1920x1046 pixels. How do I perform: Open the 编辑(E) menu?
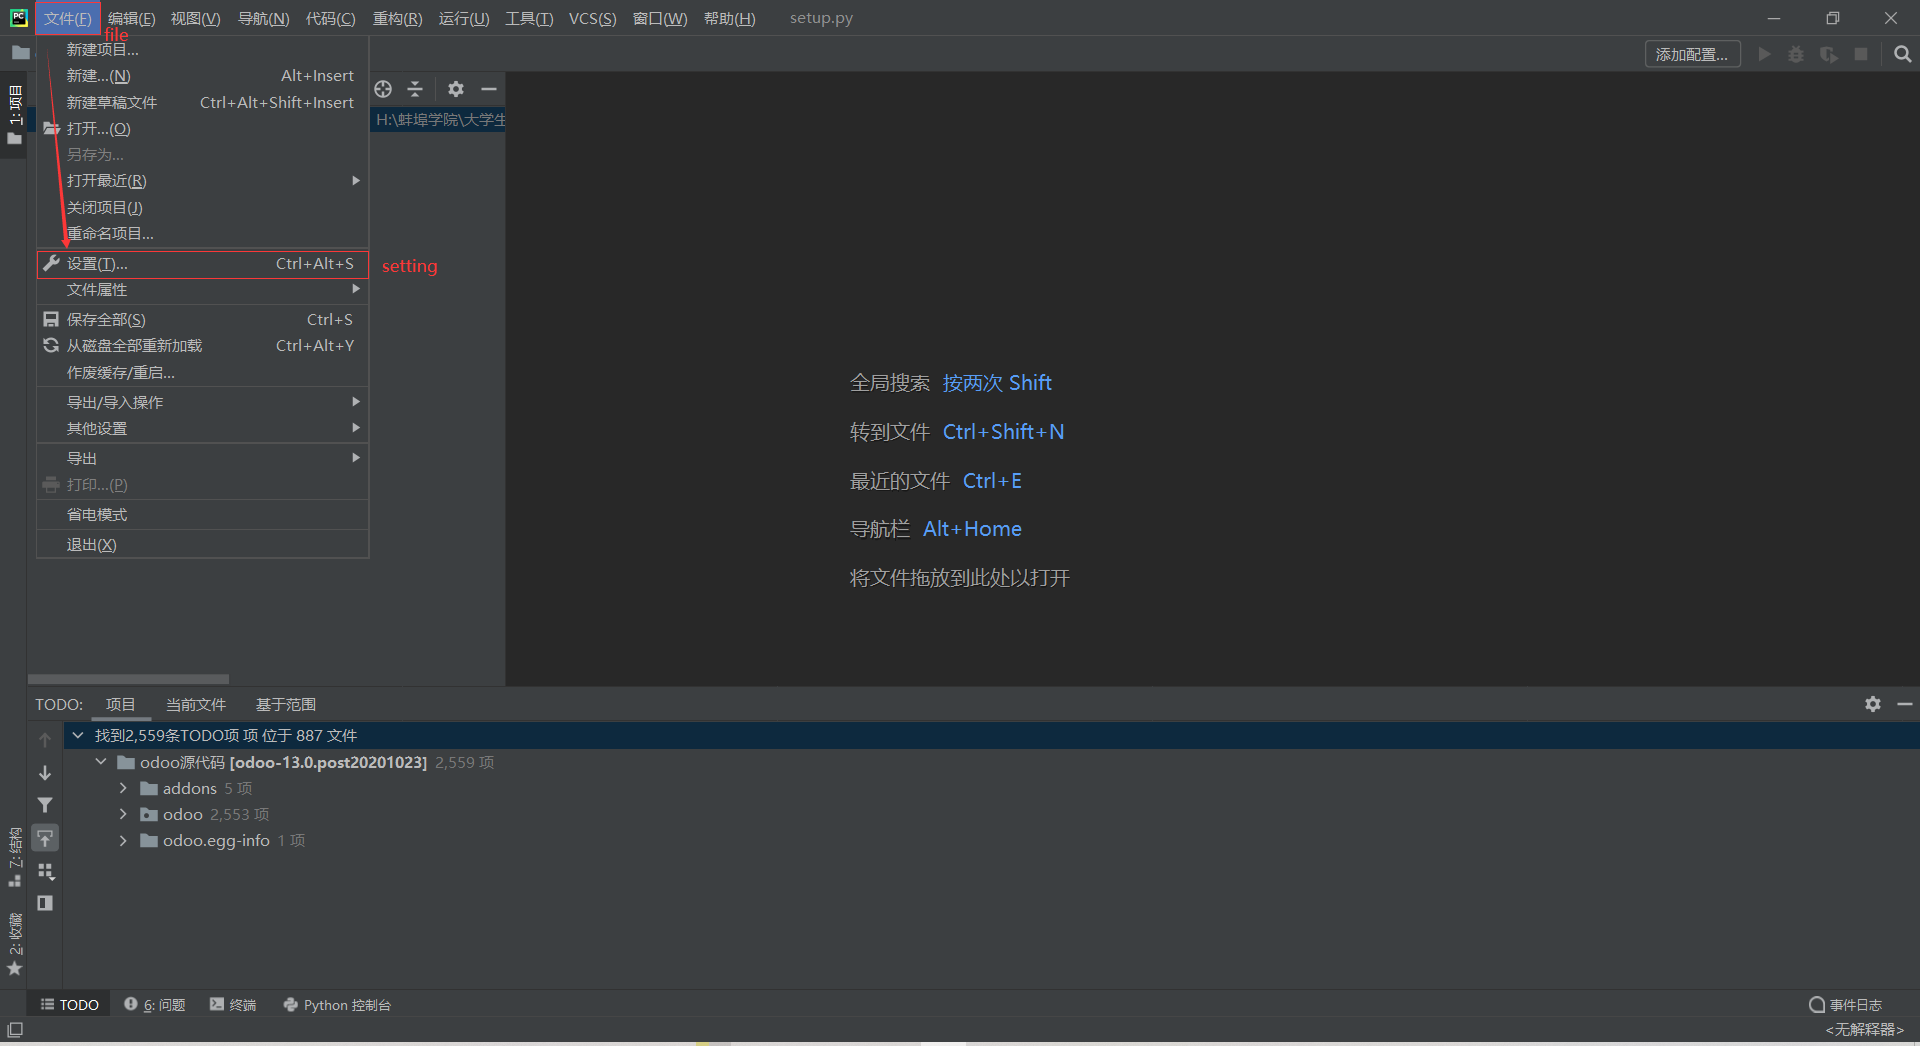[x=132, y=18]
